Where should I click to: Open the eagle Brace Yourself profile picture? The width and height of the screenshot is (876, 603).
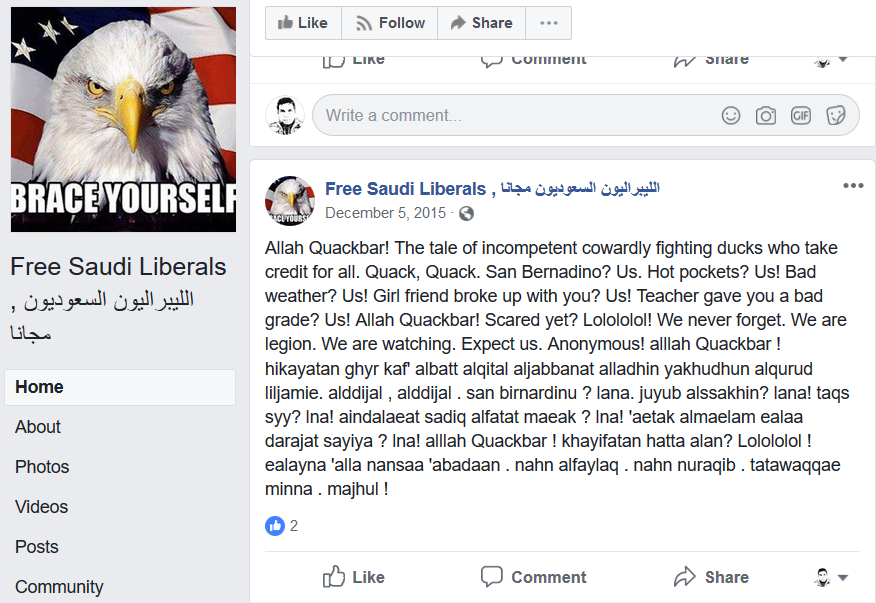123,120
